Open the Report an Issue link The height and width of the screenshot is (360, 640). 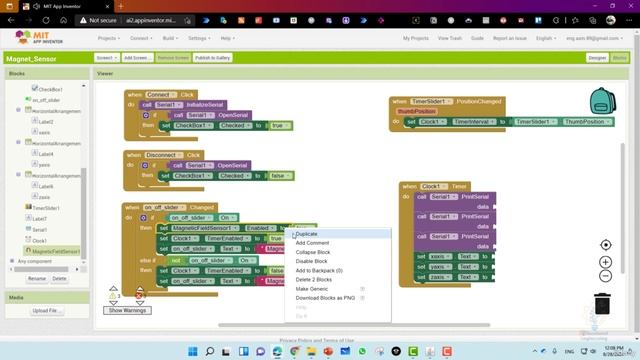510,38
